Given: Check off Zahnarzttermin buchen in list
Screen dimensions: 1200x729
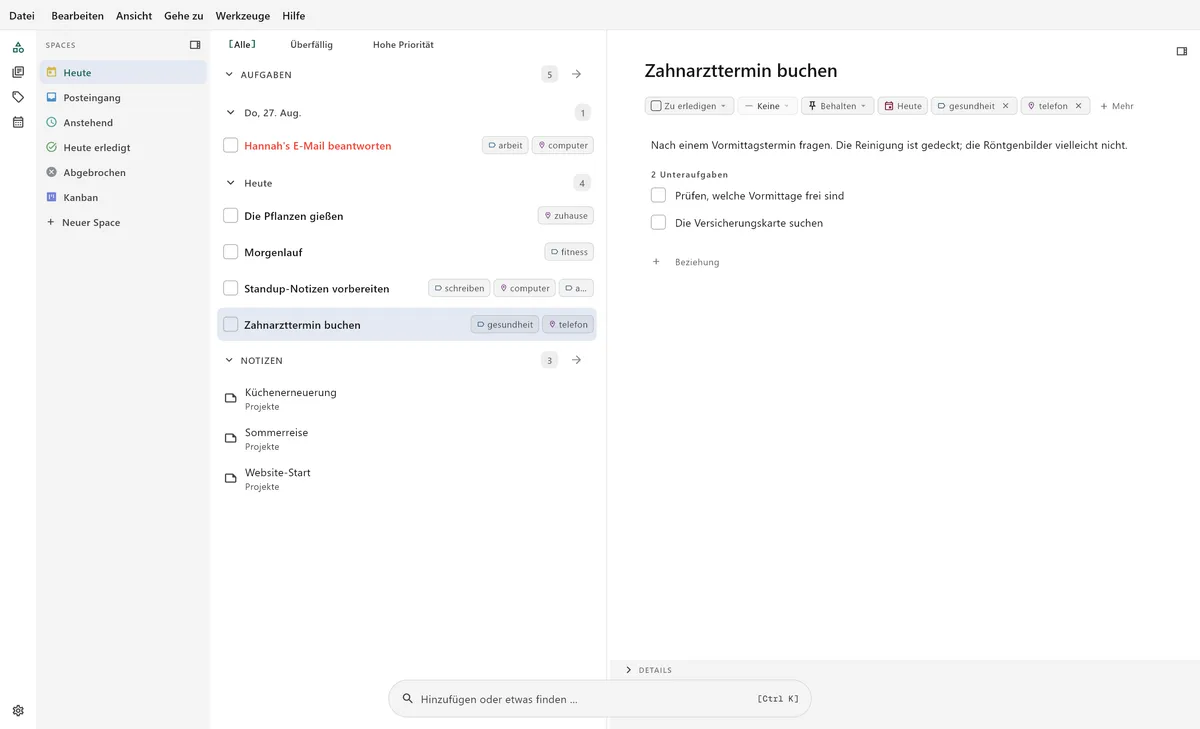Looking at the screenshot, I should [x=231, y=324].
